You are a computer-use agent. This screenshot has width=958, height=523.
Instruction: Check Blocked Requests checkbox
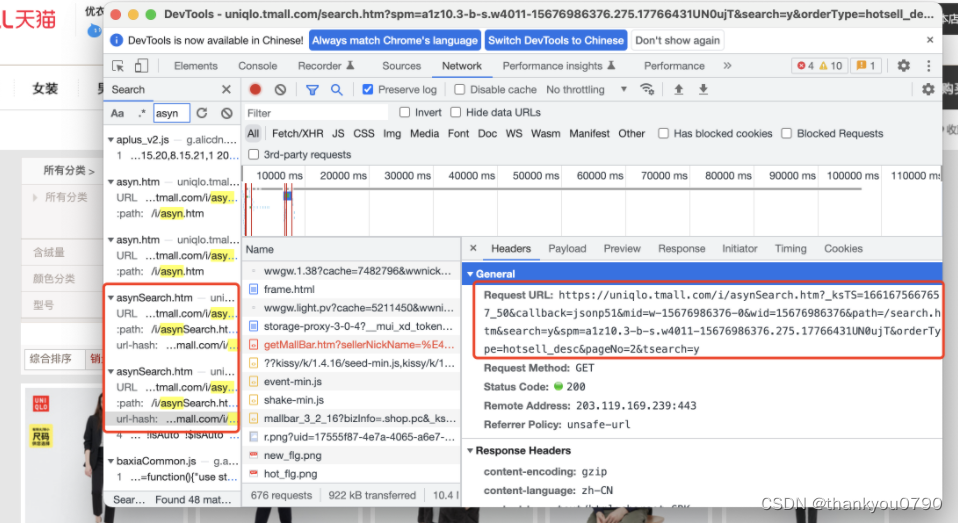pyautogui.click(x=787, y=133)
